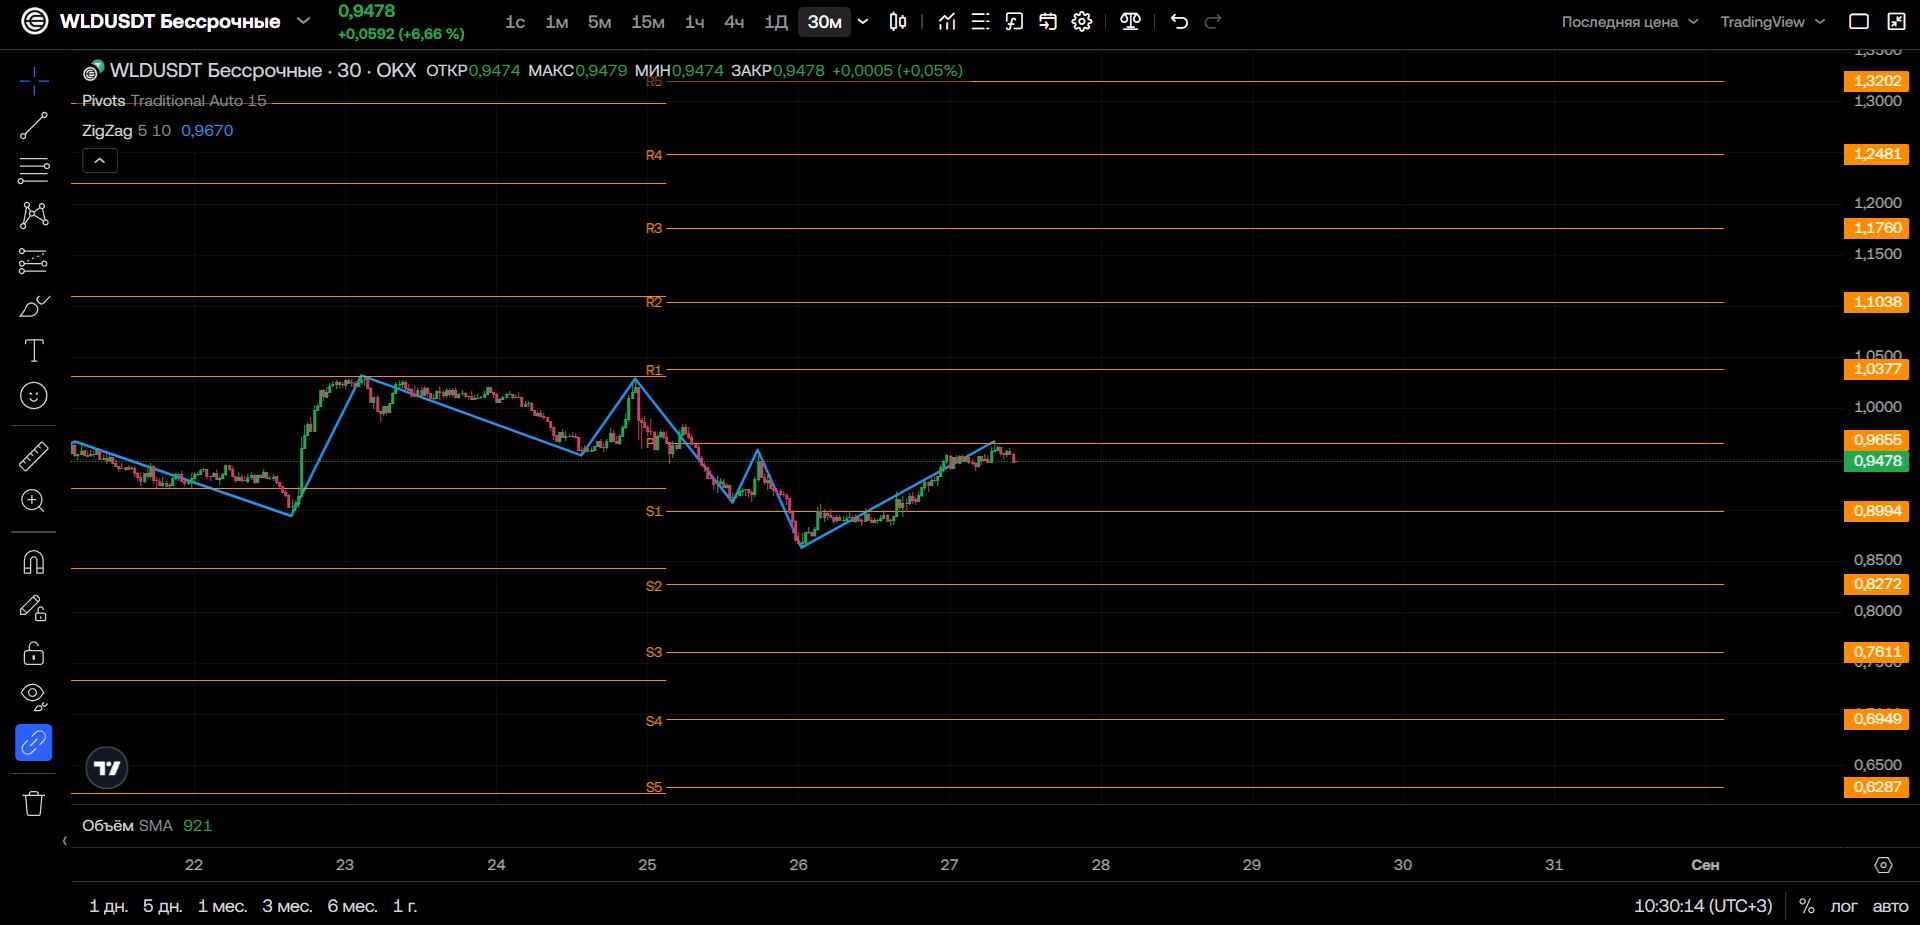The height and width of the screenshot is (925, 1920).
Task: Toggle lock all drawings
Action: pyautogui.click(x=34, y=653)
